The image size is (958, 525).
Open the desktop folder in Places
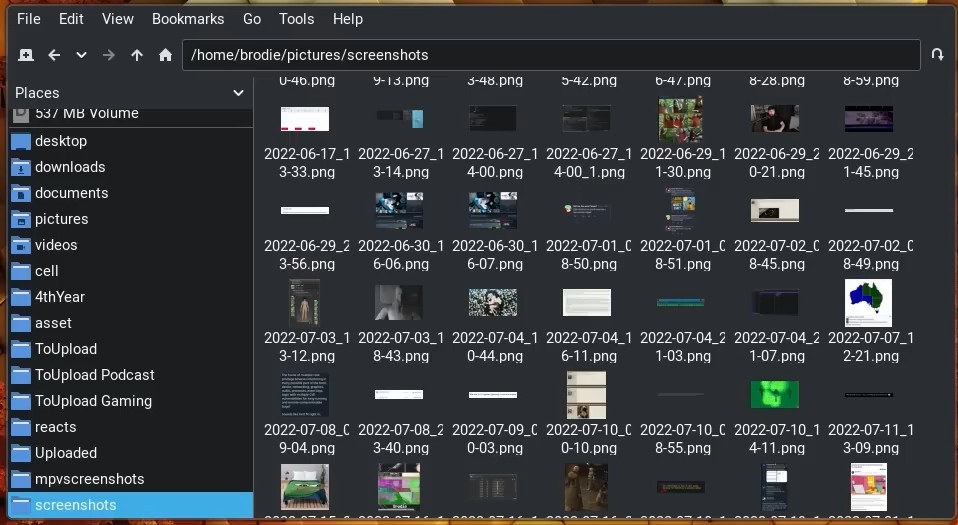tap(131, 141)
